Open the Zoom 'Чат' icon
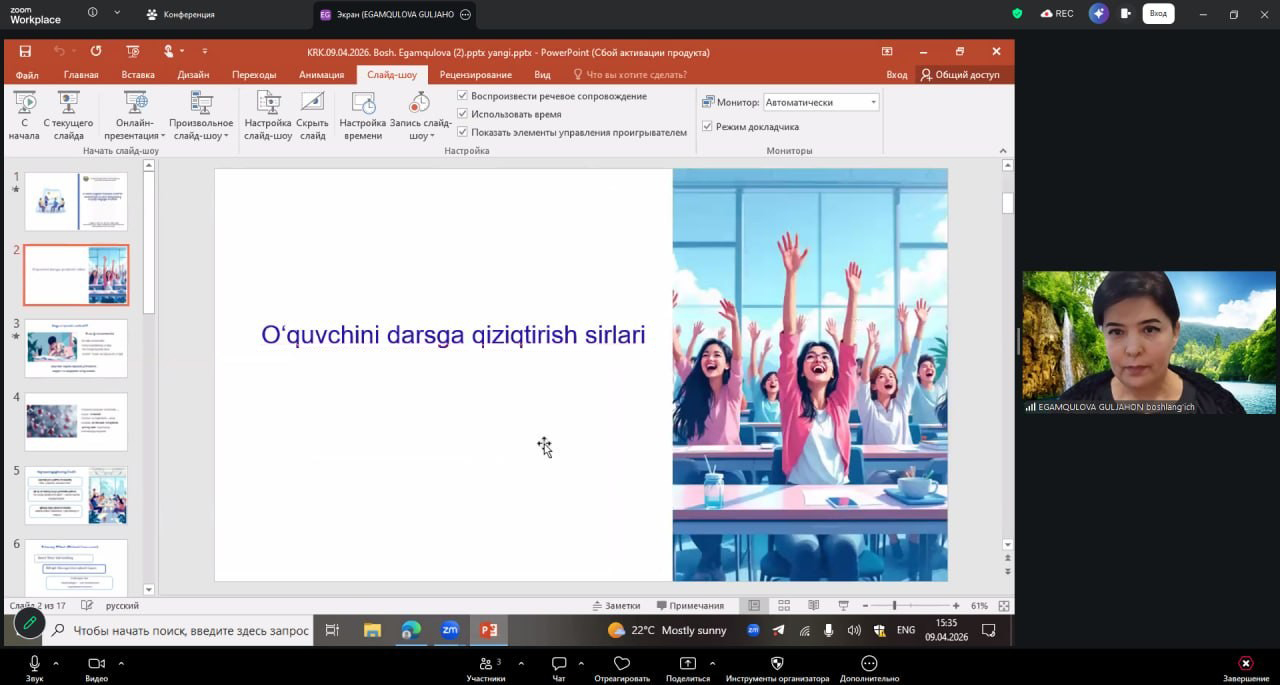Image resolution: width=1280 pixels, height=685 pixels. coord(559,664)
